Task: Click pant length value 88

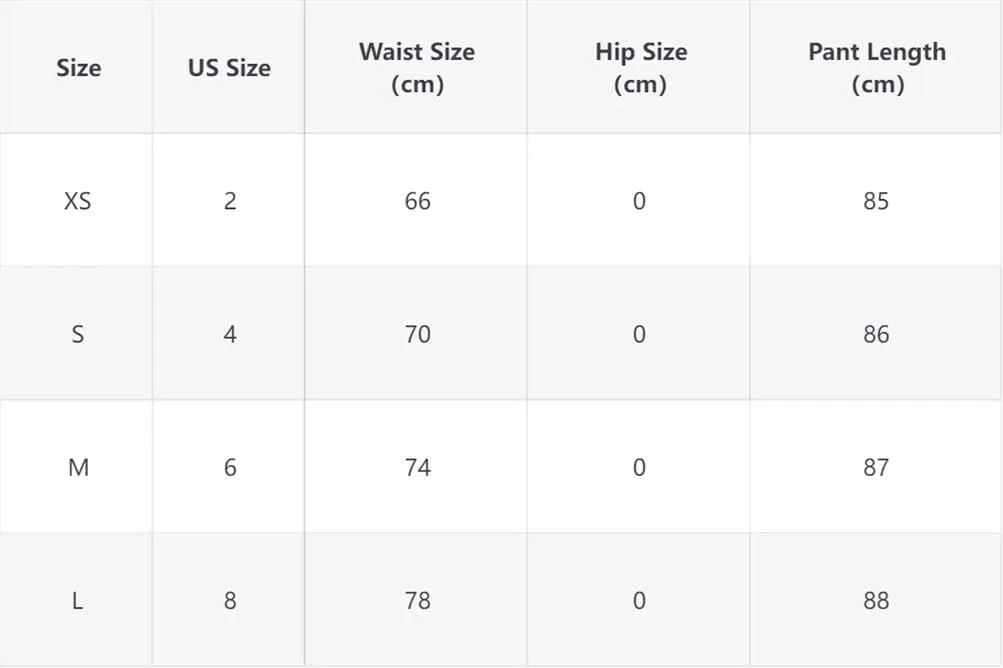Action: [876, 601]
